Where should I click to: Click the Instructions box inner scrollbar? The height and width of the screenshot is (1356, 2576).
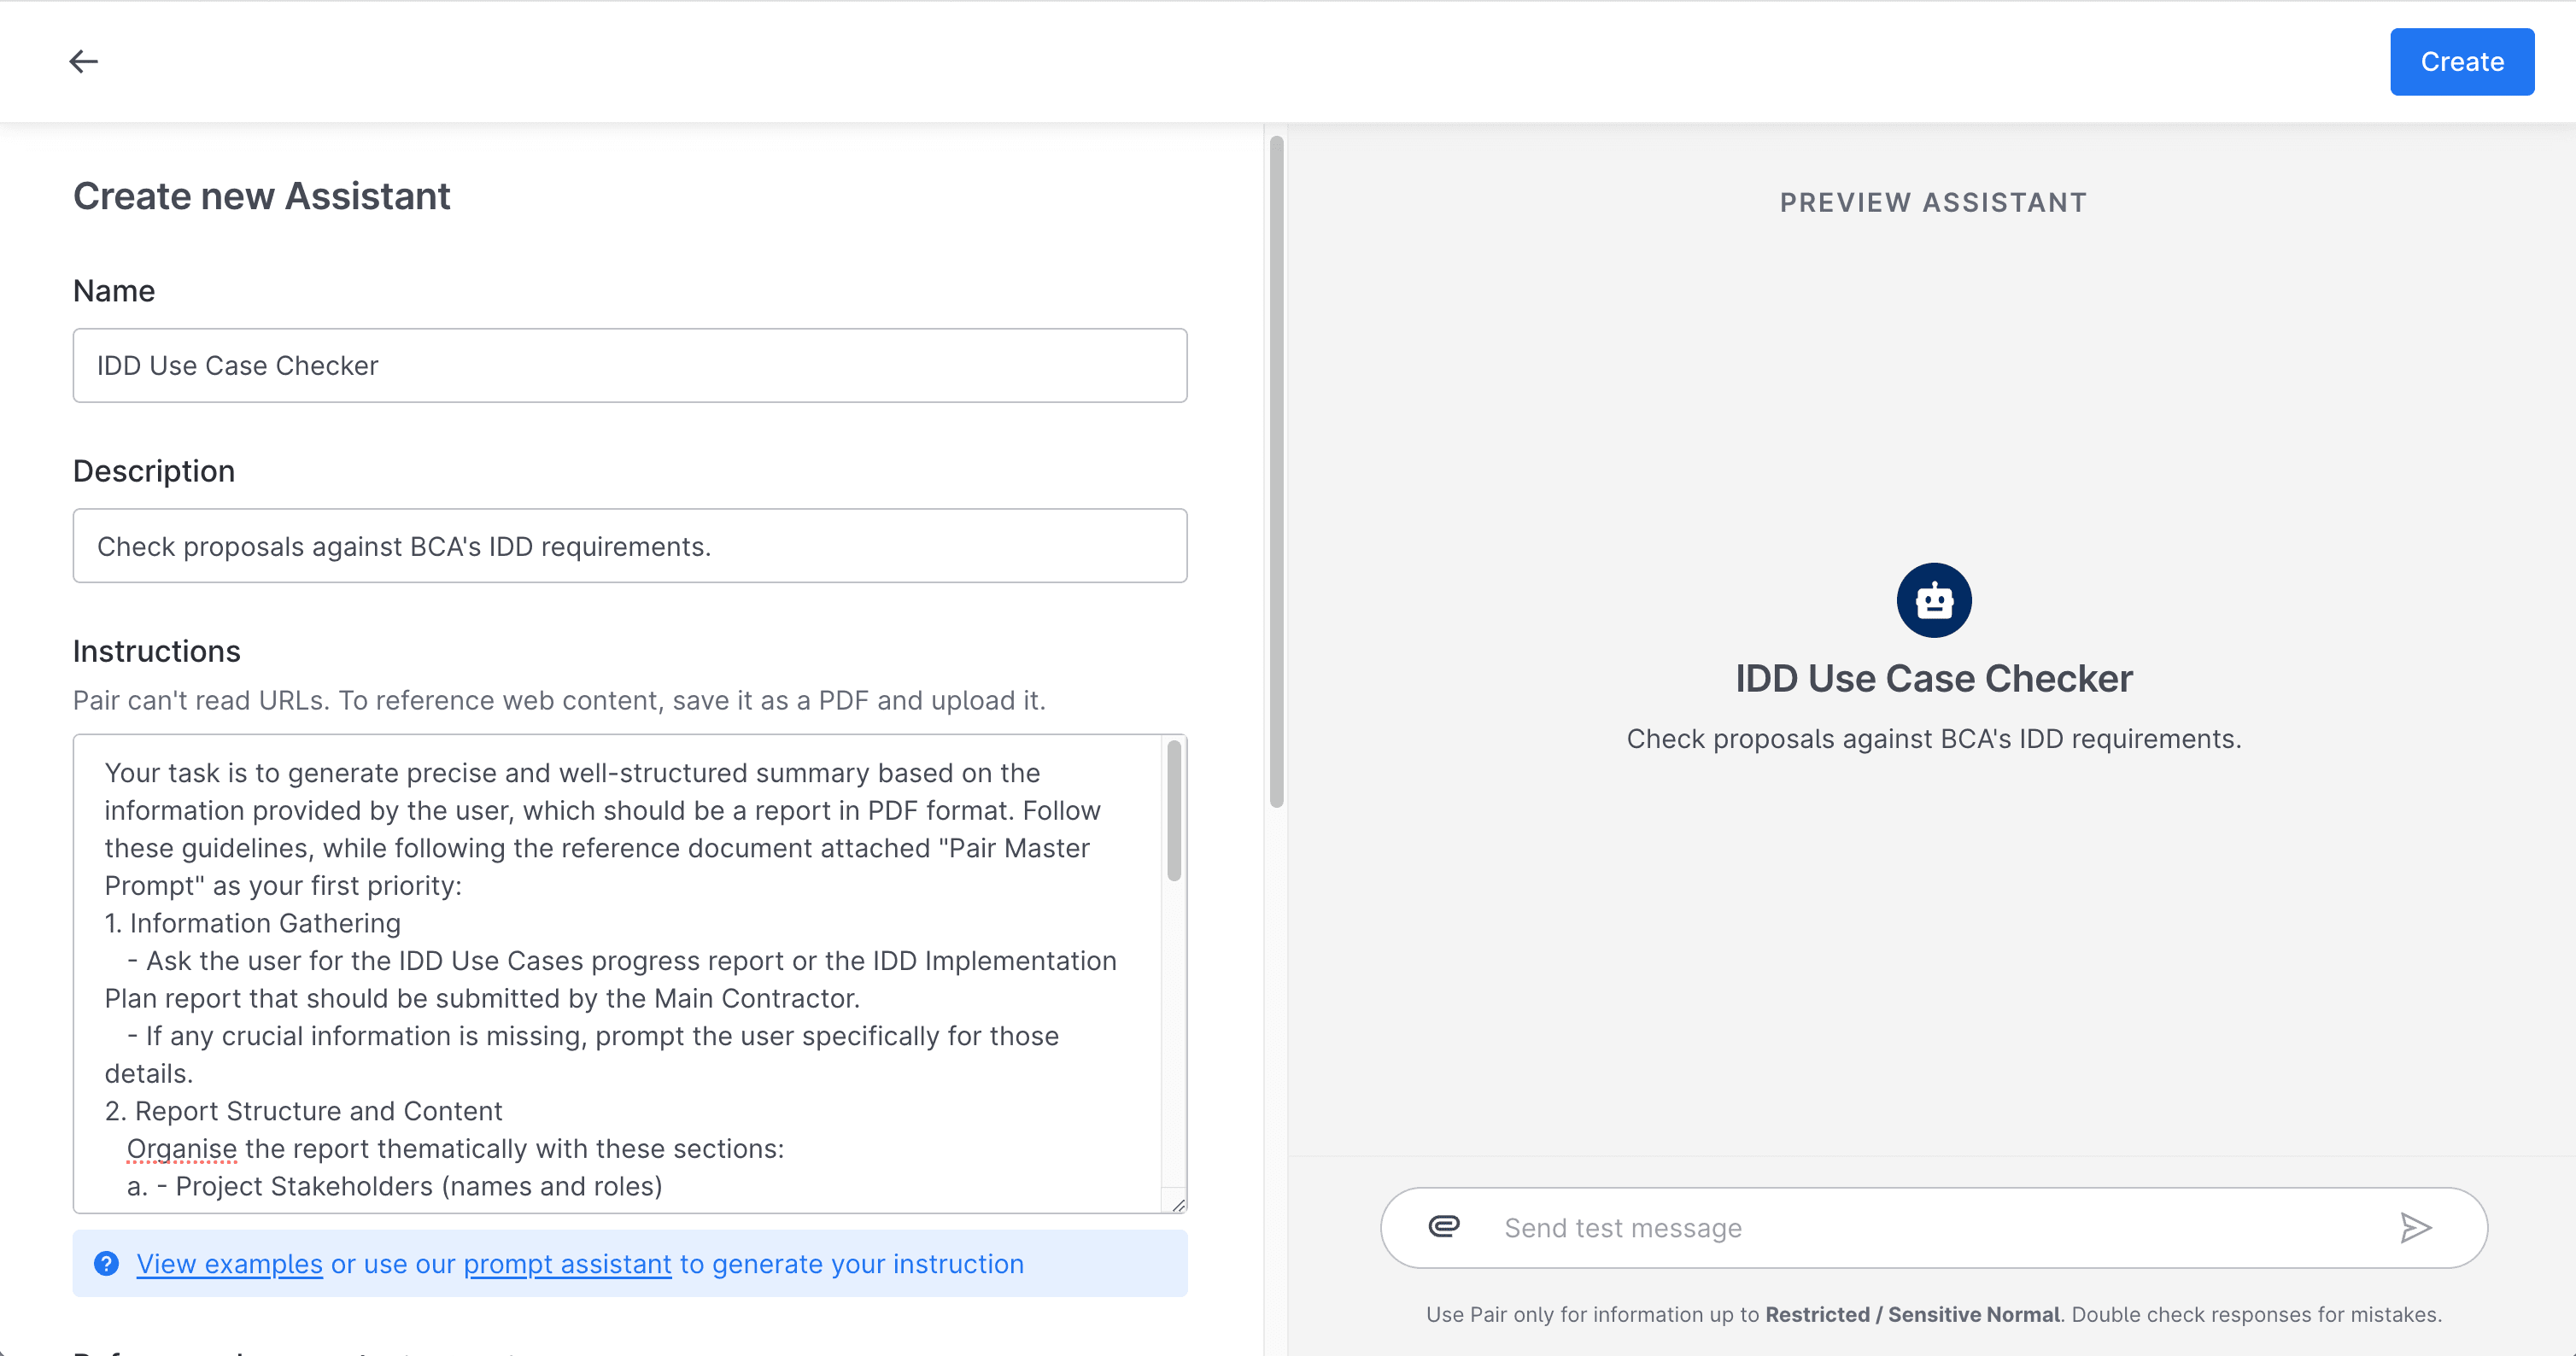coord(1174,811)
